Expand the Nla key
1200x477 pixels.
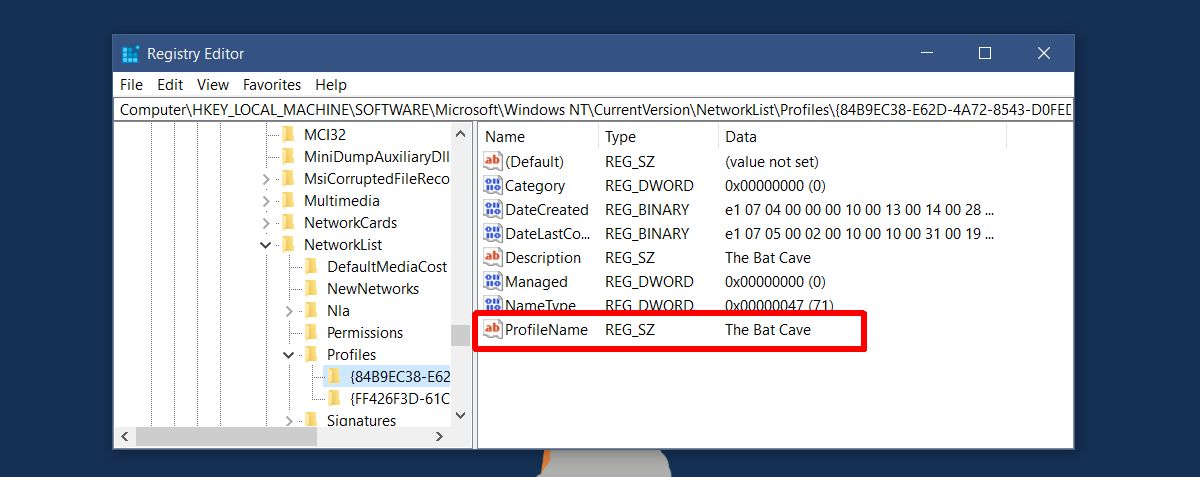[x=289, y=311]
